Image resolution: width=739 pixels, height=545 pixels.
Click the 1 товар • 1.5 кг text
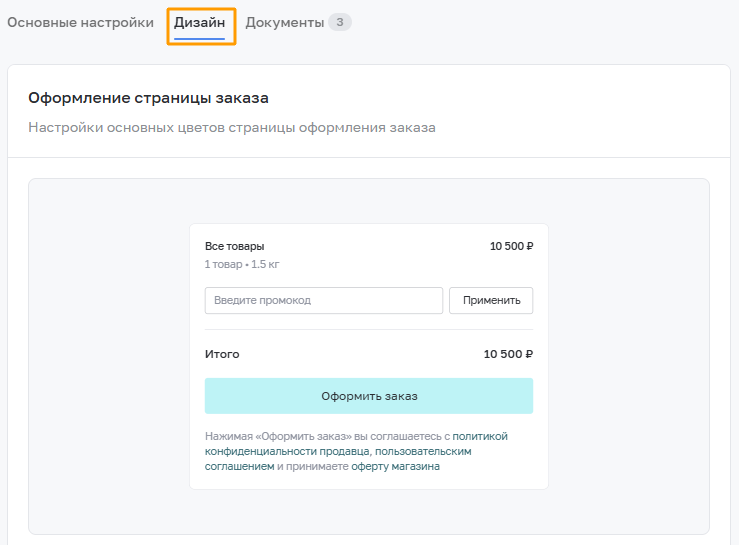(x=242, y=264)
